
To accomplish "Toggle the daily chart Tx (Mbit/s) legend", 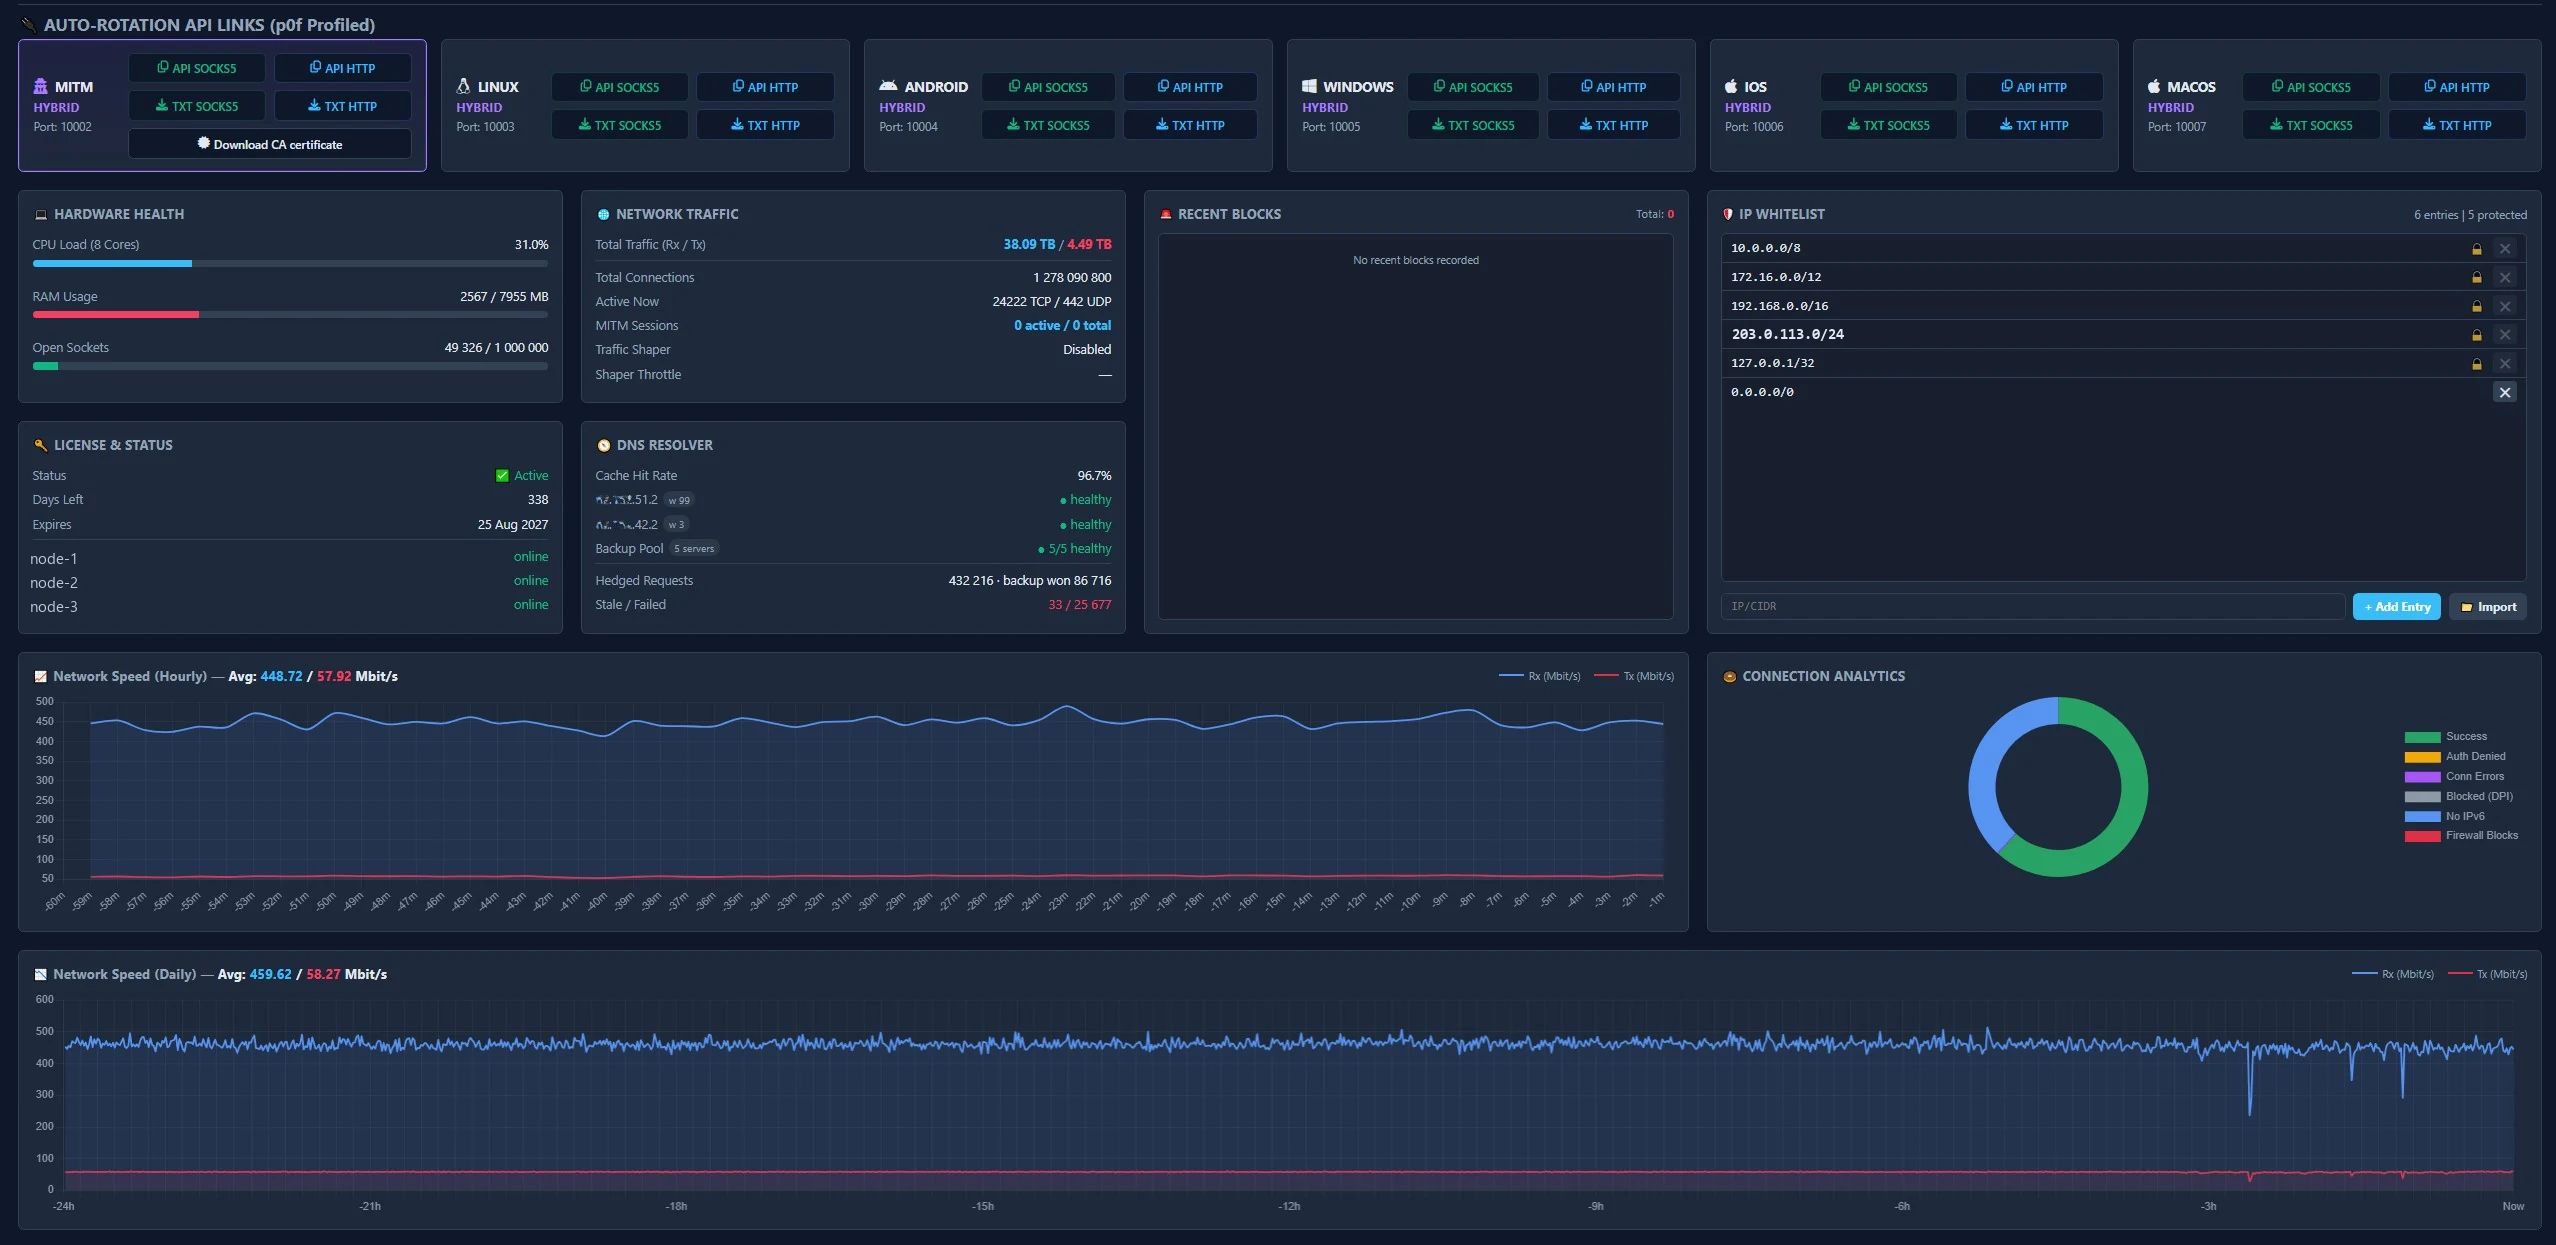I will (x=2487, y=974).
